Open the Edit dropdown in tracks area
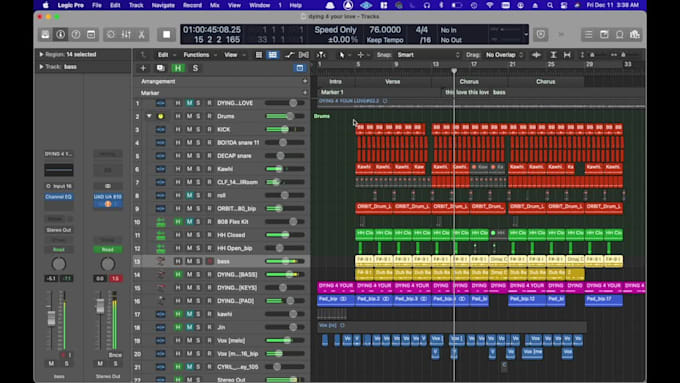Image resolution: width=680 pixels, height=383 pixels. 167,55
